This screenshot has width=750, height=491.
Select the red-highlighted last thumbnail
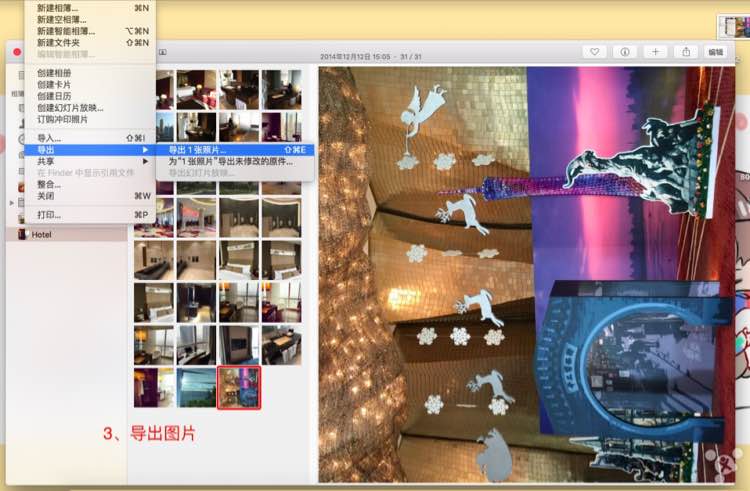(x=239, y=388)
